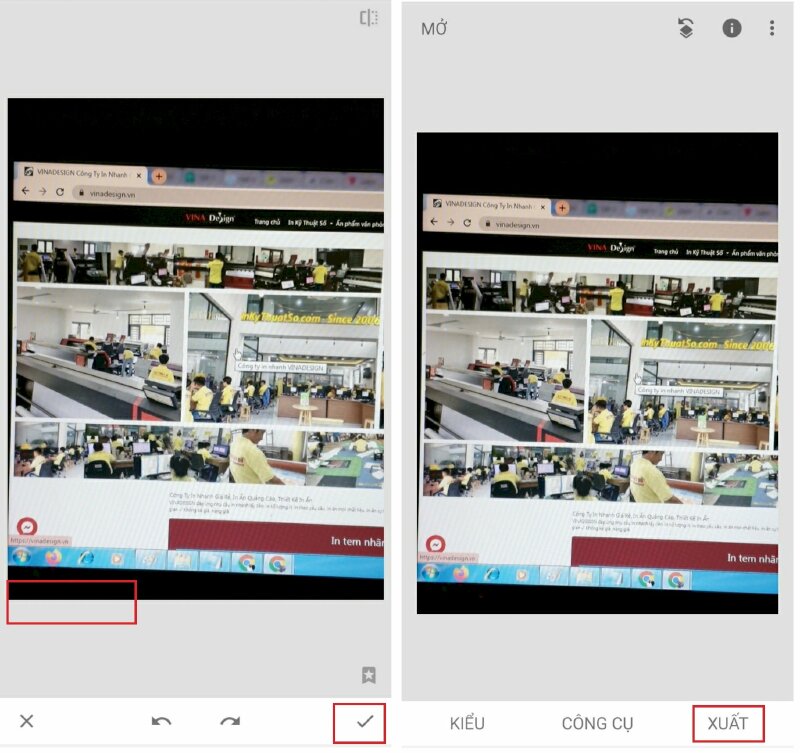Undo the last adjustment
Image resolution: width=800 pixels, height=753 pixels.
point(161,721)
